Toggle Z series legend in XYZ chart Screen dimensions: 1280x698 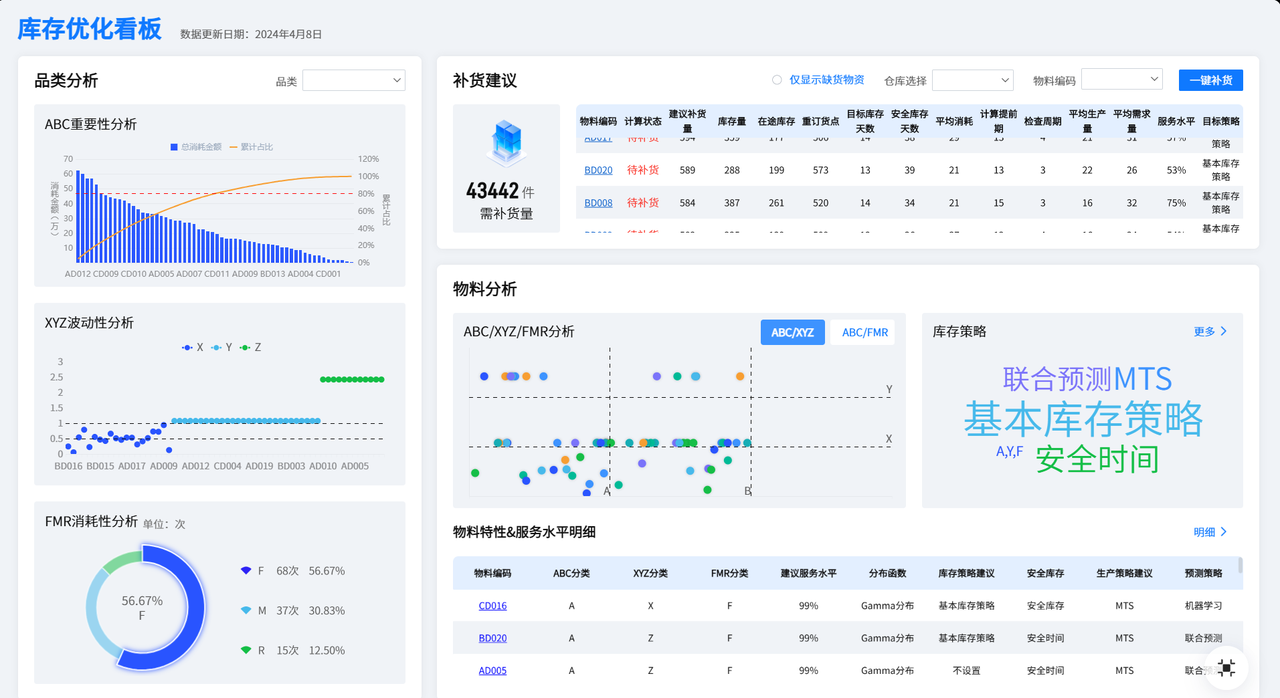(250, 347)
